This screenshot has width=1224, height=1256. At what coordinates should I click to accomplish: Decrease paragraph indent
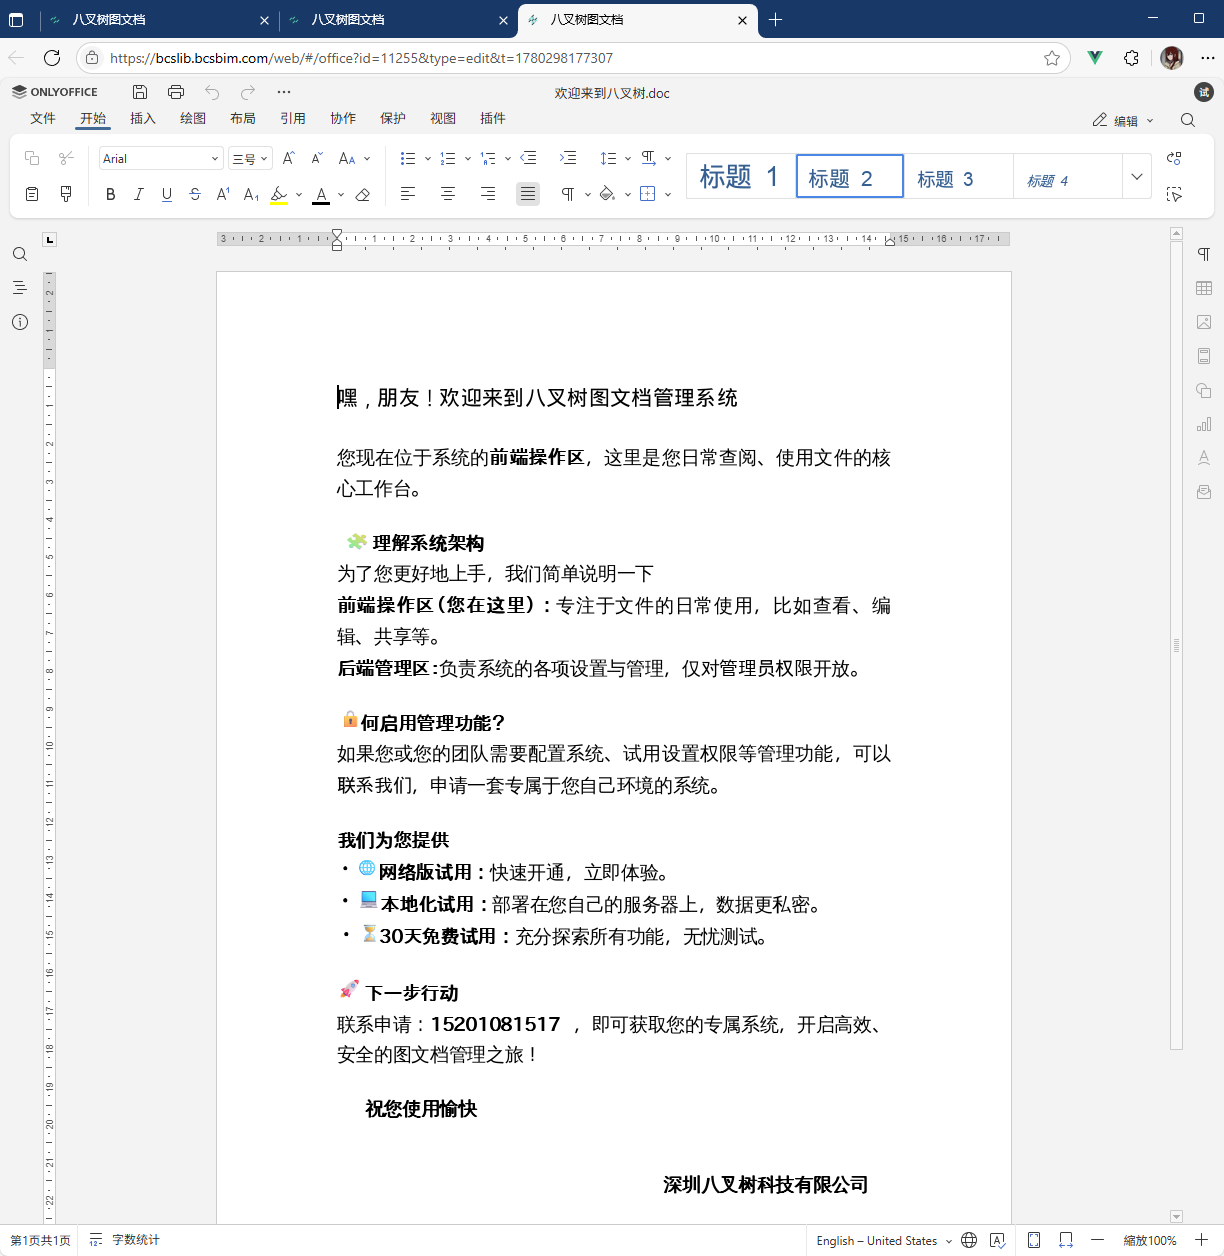tap(529, 158)
